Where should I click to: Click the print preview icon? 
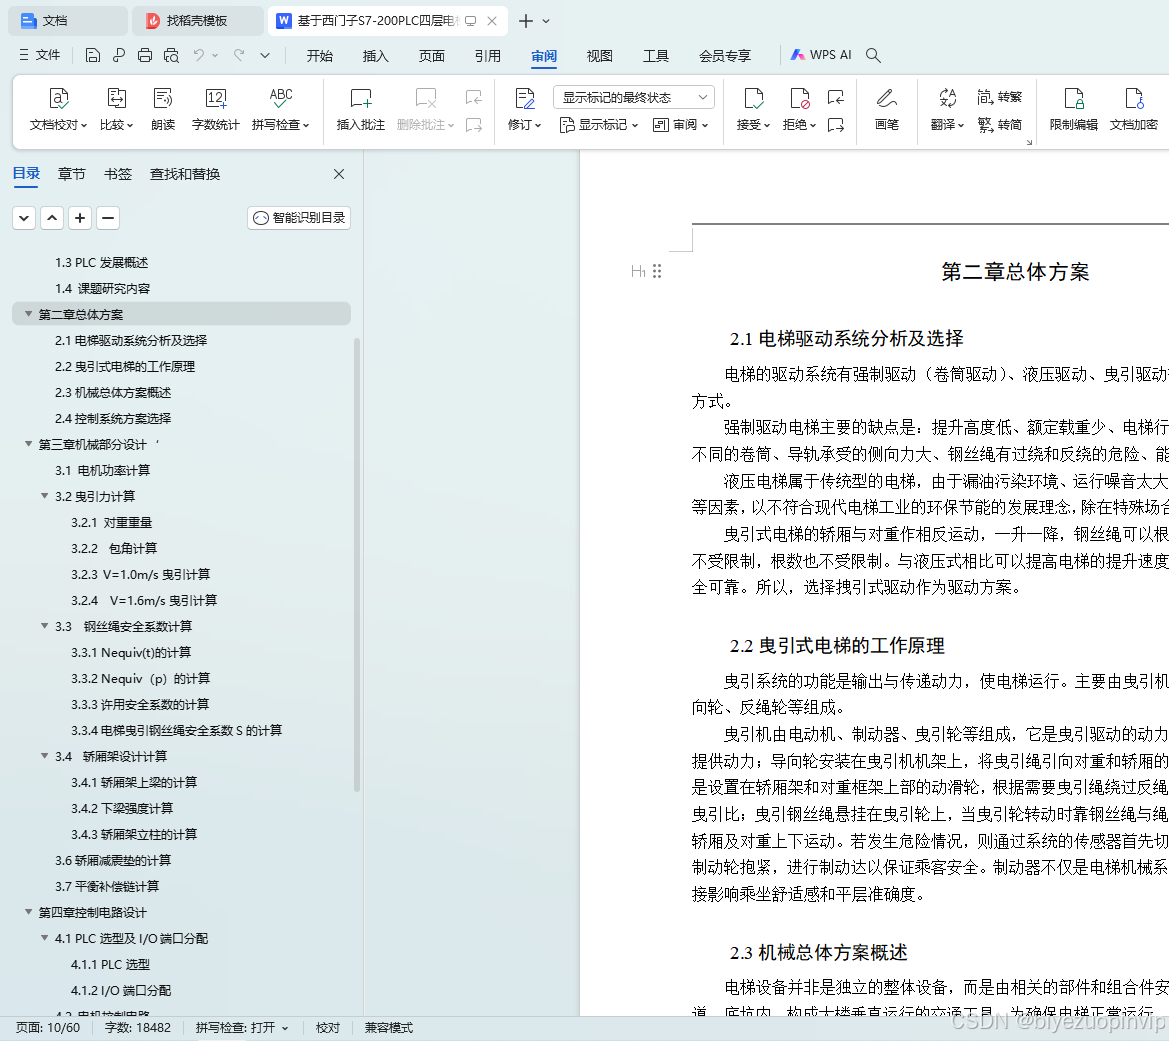tap(171, 55)
